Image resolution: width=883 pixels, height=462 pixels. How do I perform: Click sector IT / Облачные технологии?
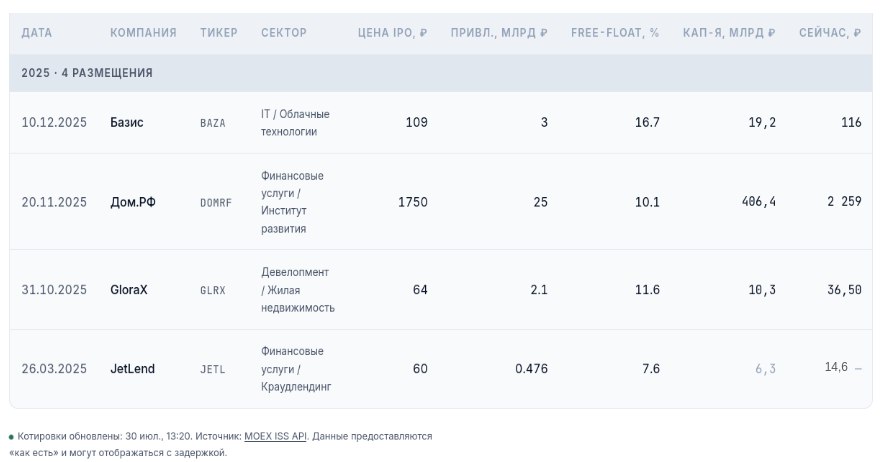point(295,122)
